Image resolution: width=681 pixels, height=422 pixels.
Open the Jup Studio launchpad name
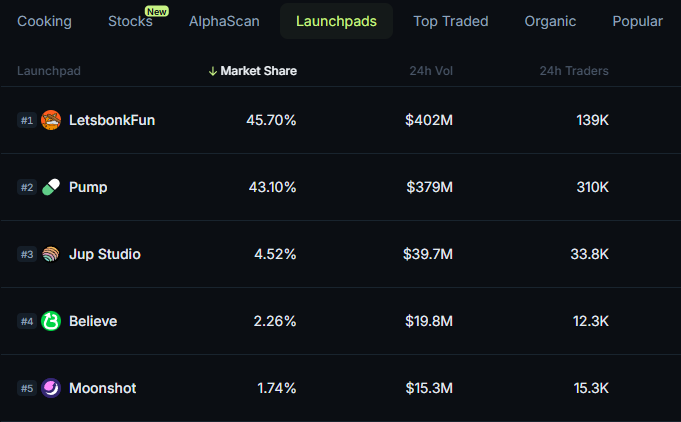[x=105, y=254]
